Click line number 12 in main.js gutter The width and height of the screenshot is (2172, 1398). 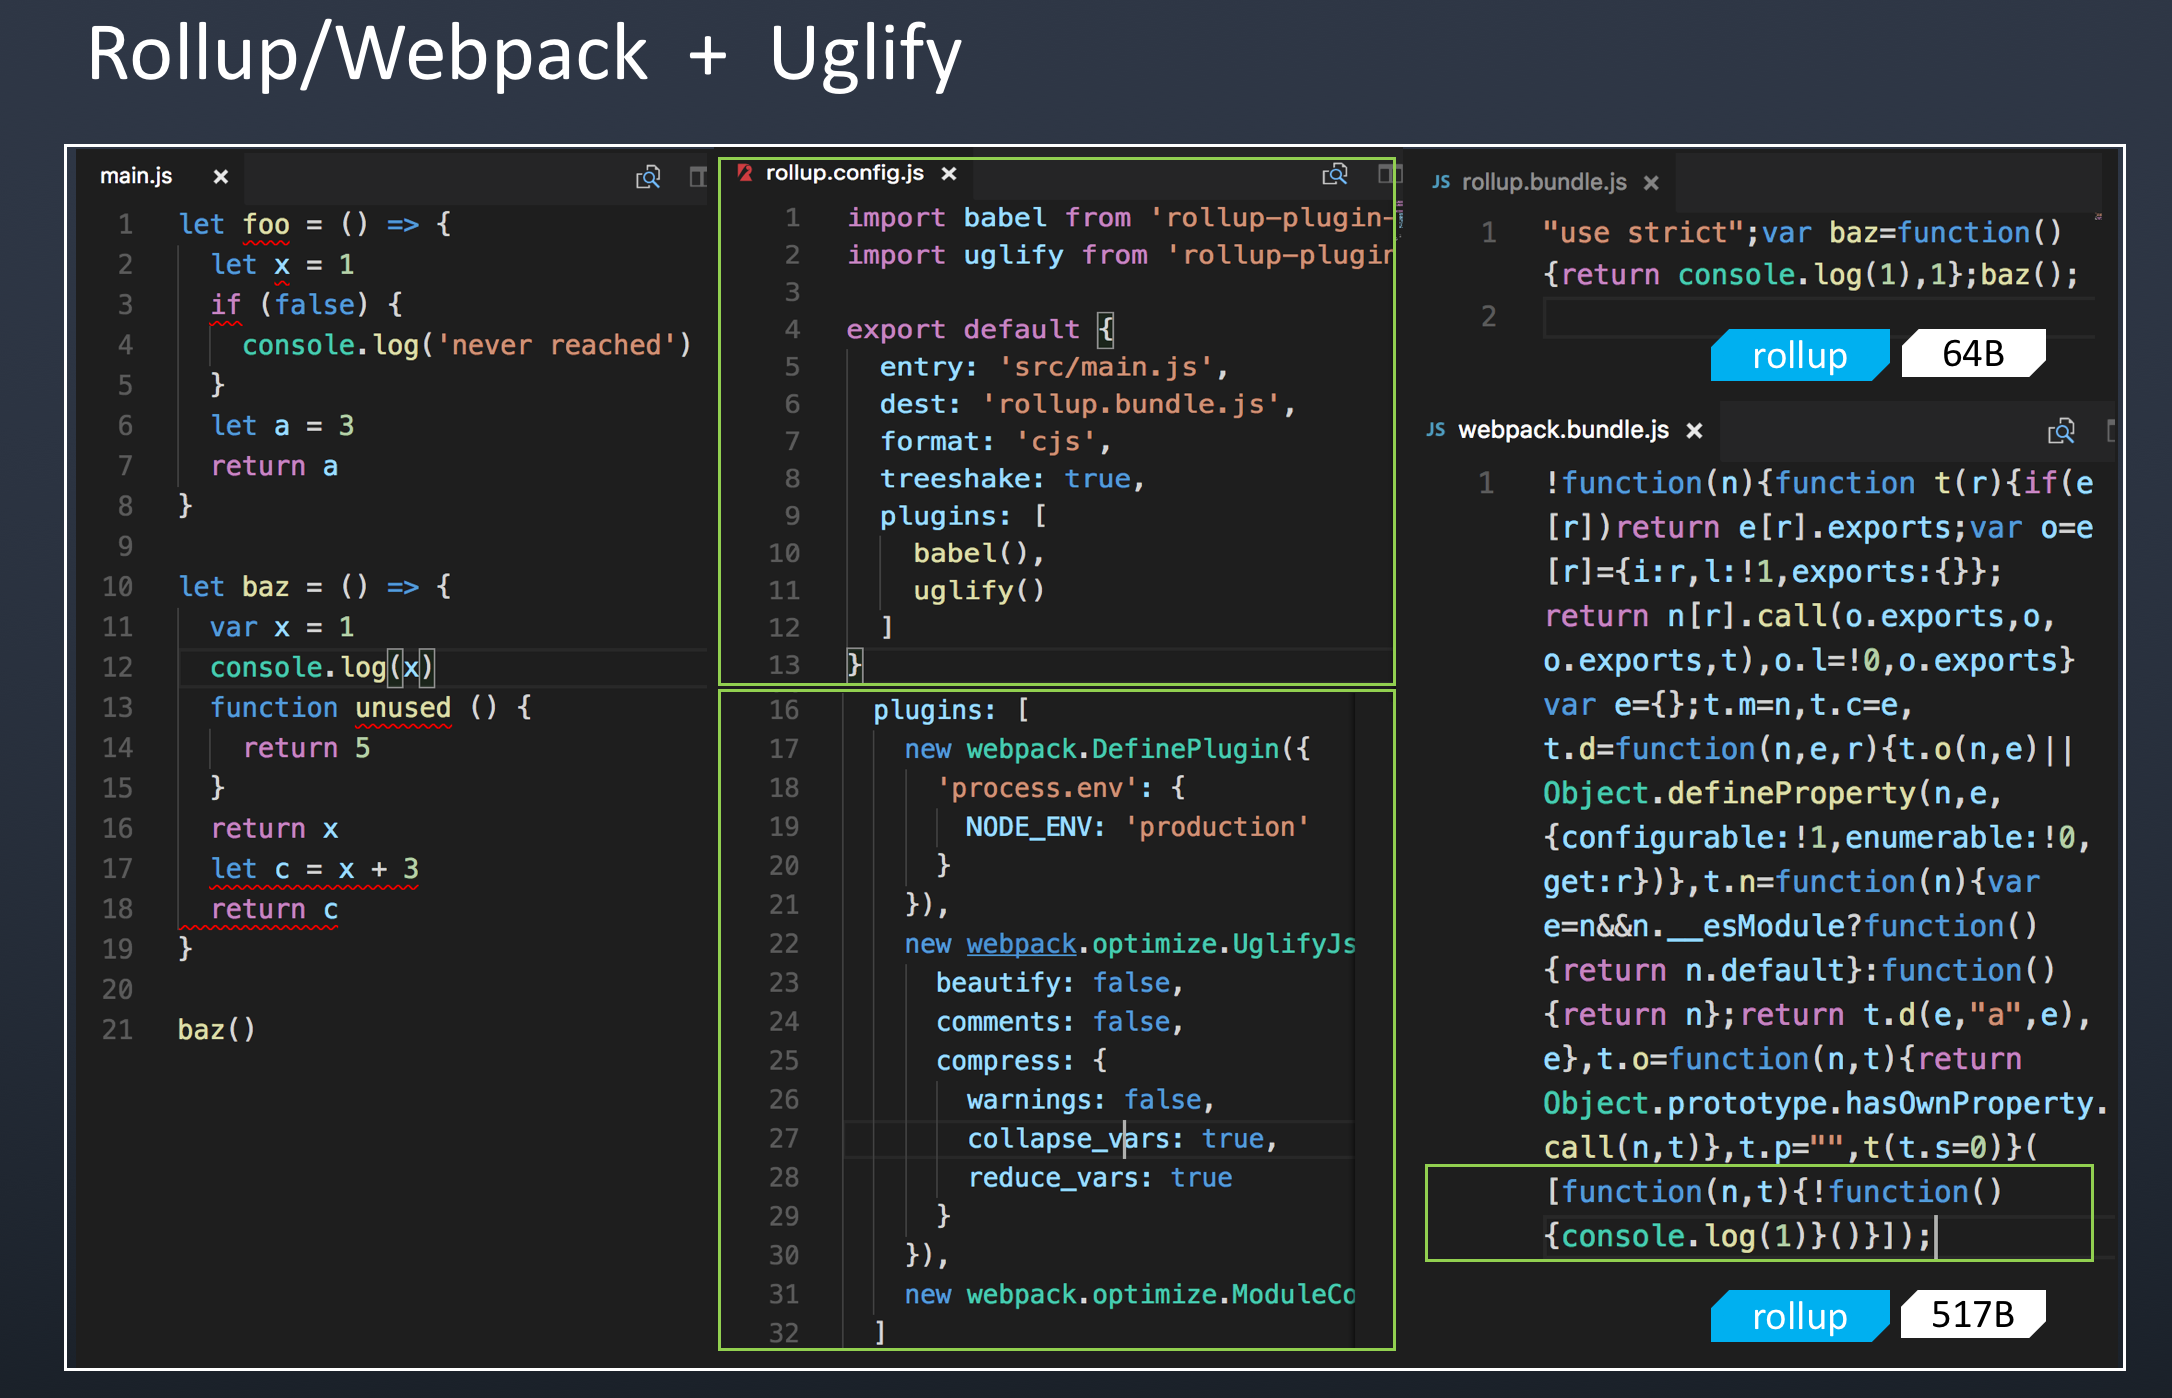tap(118, 667)
